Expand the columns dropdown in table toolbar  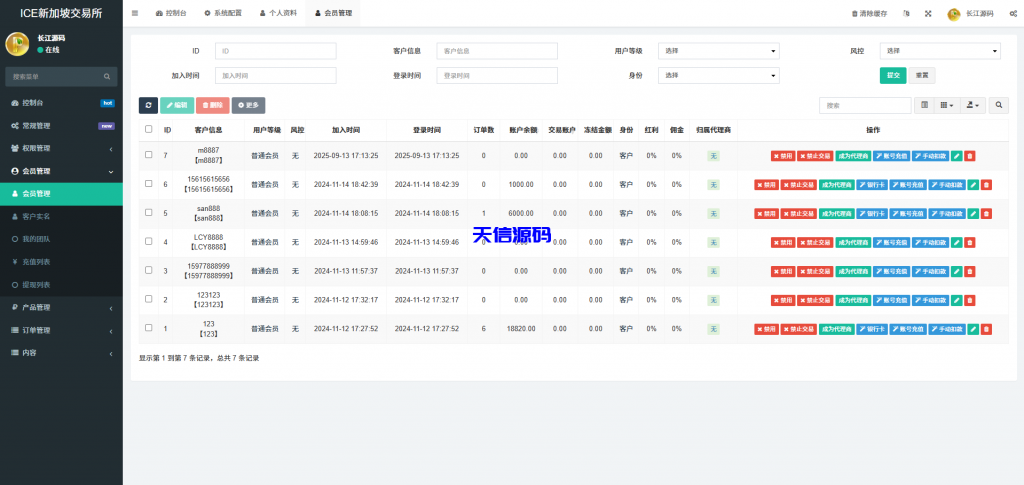(x=947, y=105)
